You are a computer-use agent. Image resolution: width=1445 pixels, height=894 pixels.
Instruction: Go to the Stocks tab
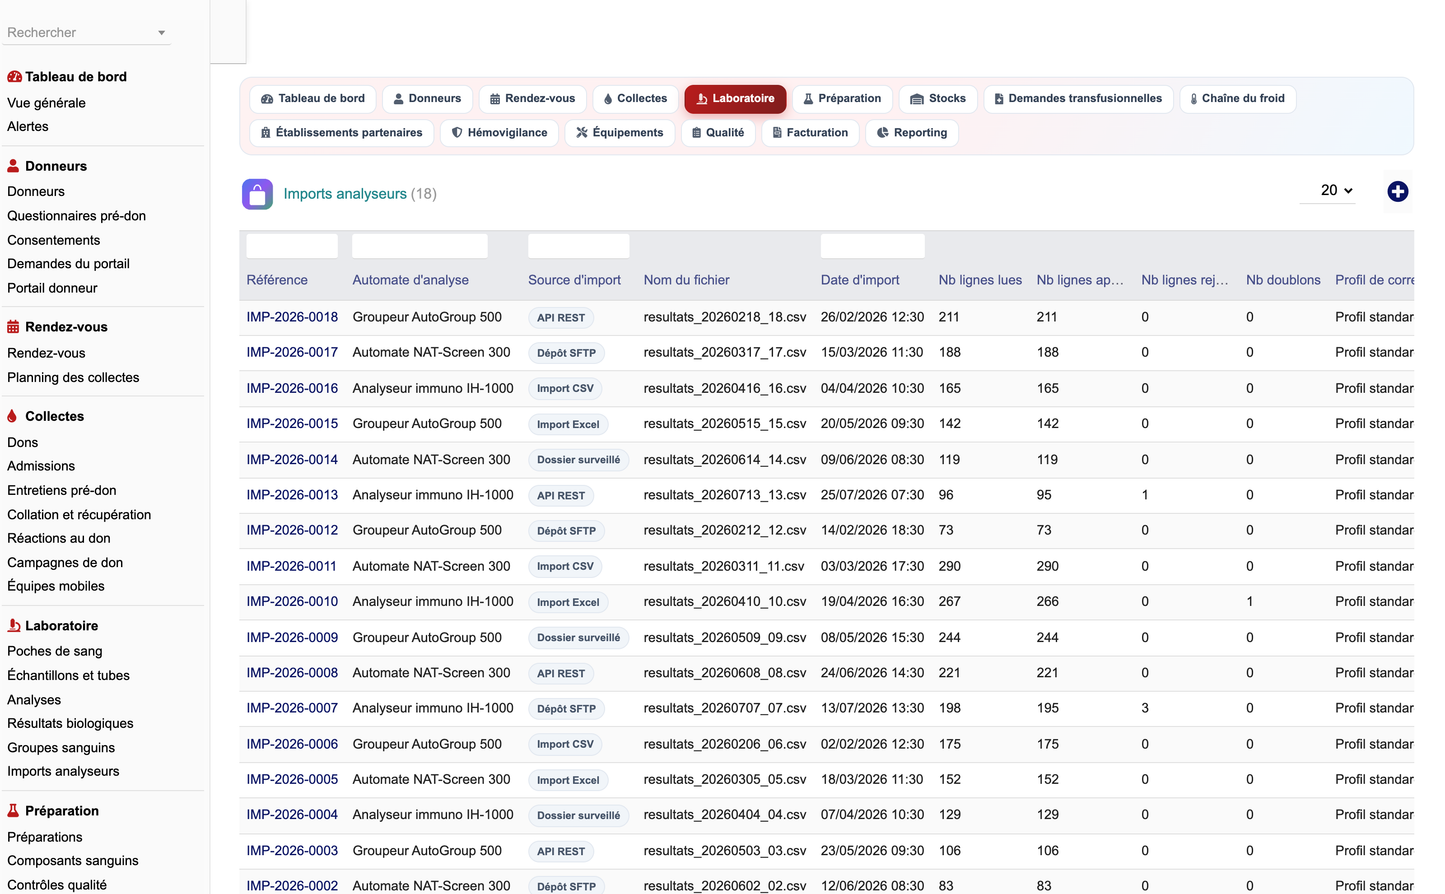click(x=938, y=99)
